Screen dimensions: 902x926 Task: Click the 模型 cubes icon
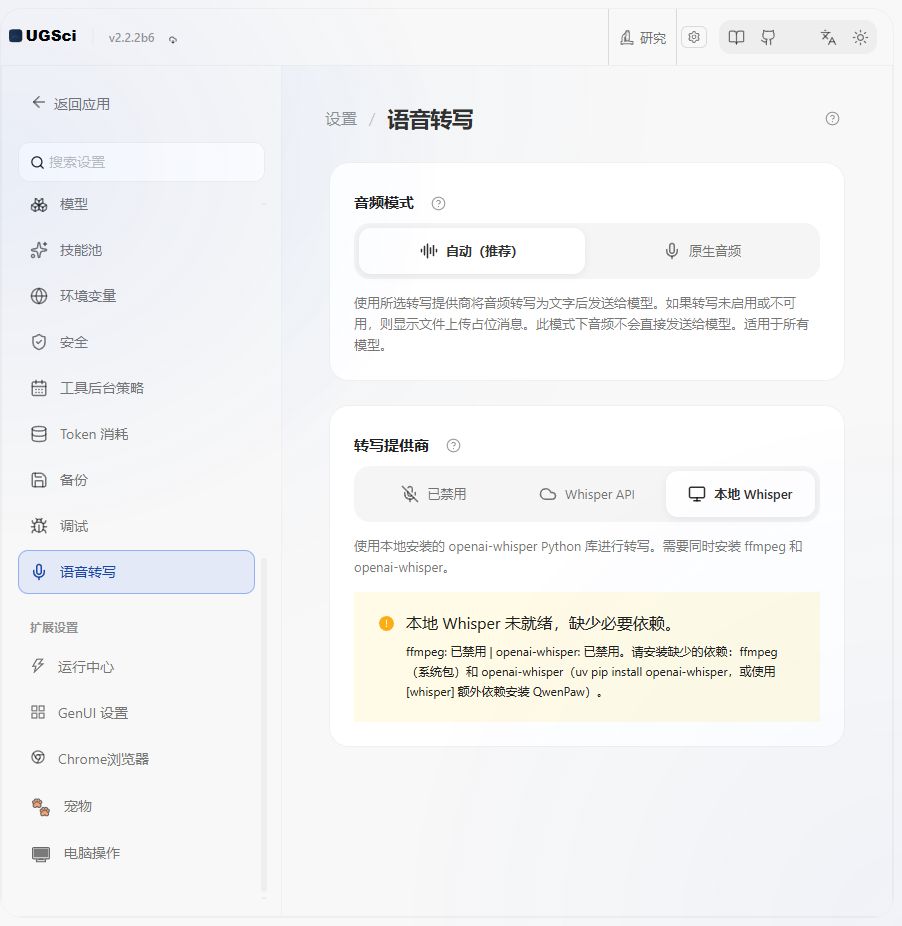coord(39,205)
